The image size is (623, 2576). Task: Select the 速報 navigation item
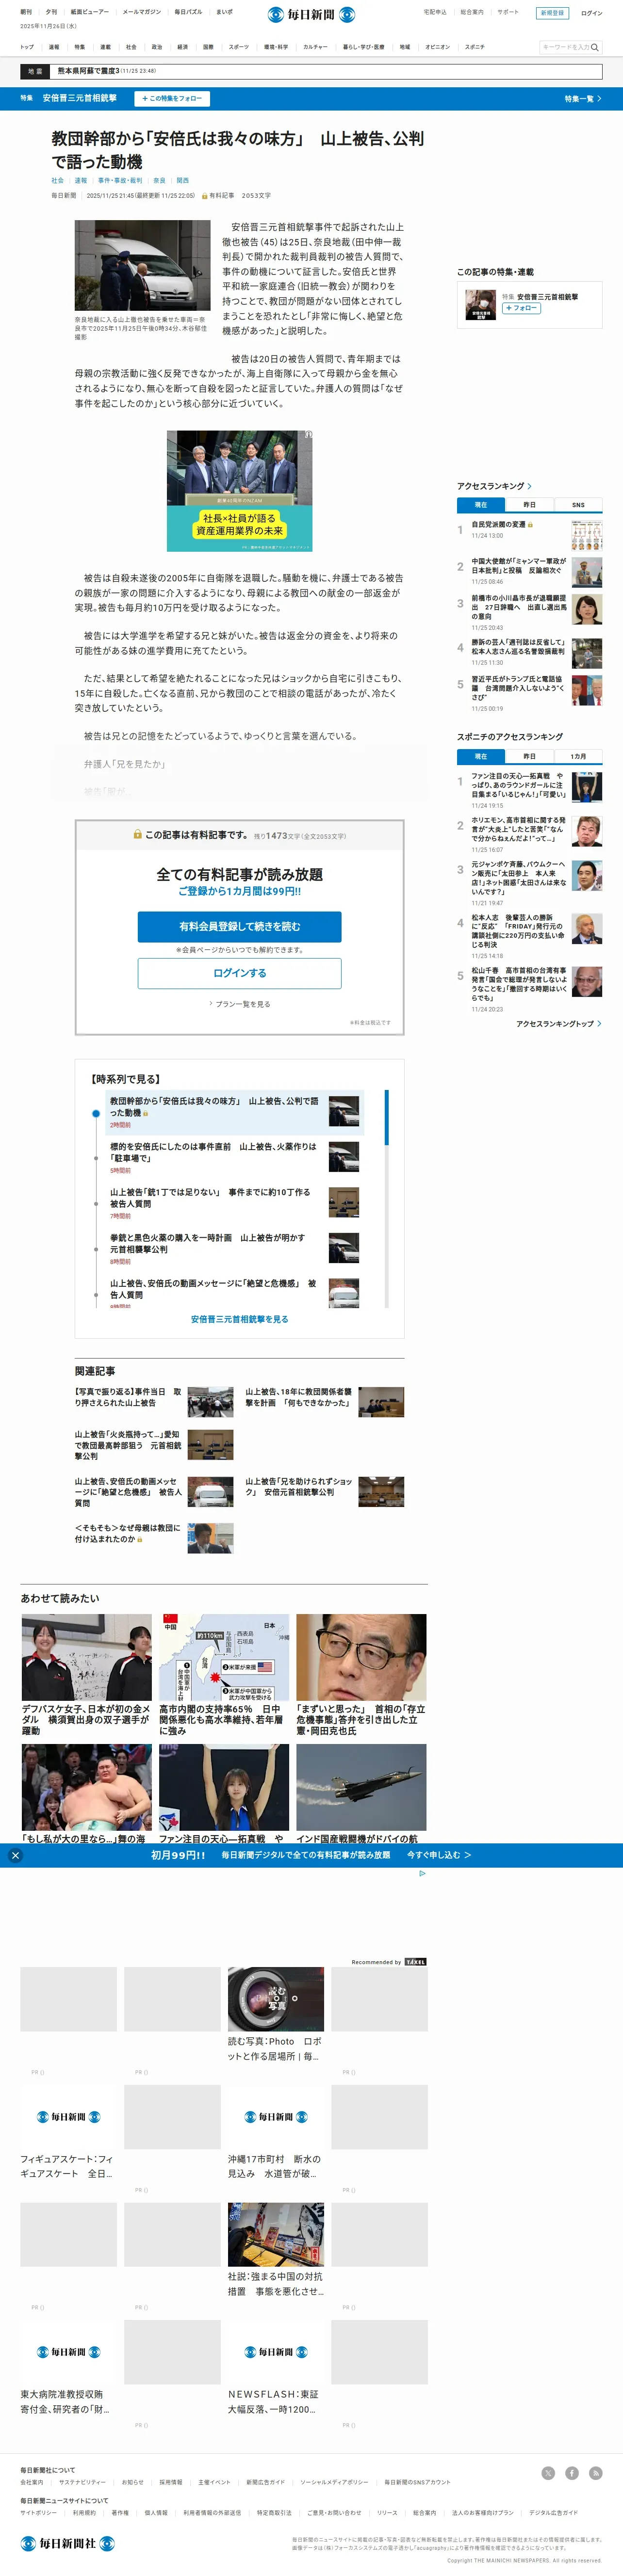pyautogui.click(x=54, y=47)
